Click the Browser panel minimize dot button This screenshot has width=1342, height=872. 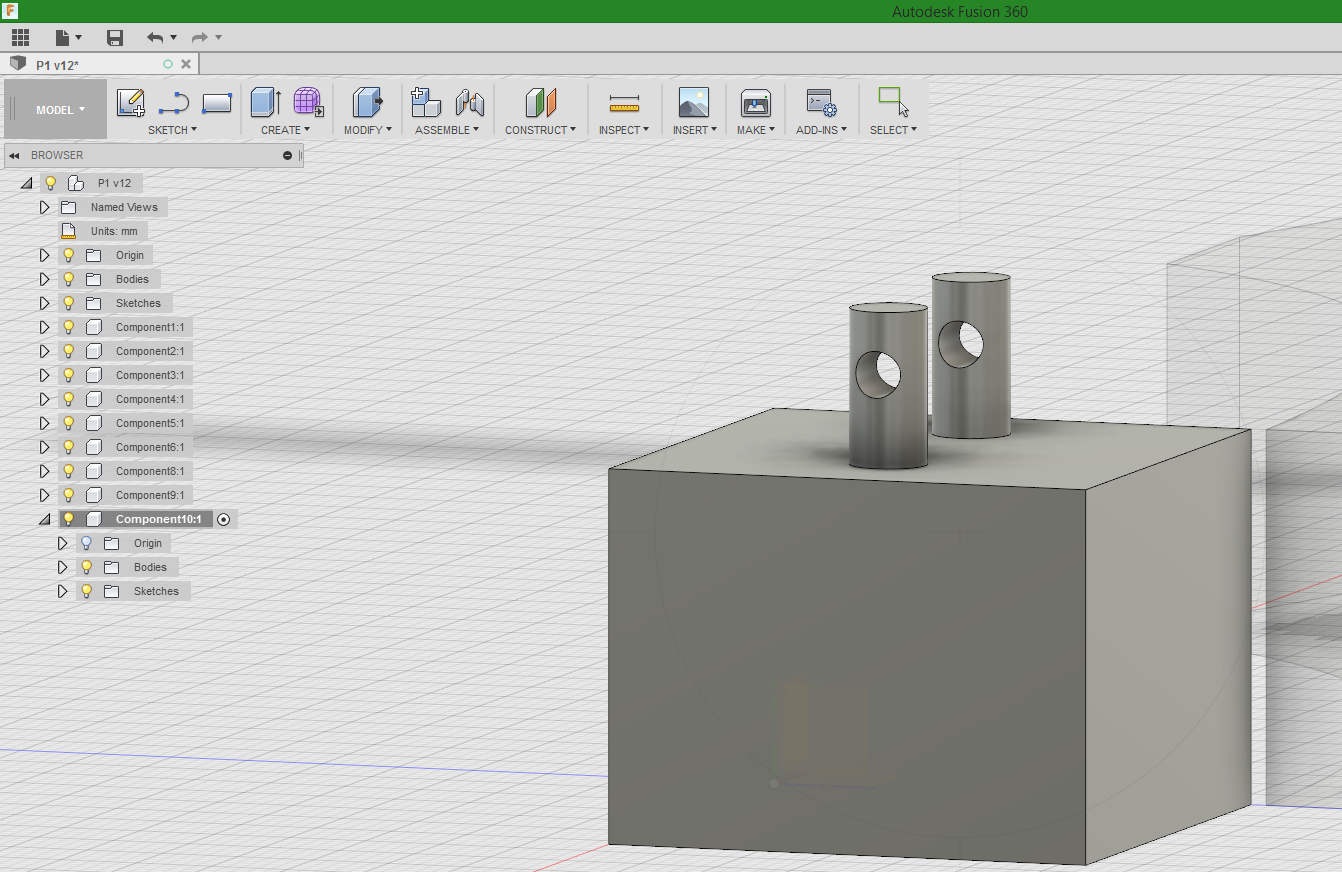click(288, 155)
